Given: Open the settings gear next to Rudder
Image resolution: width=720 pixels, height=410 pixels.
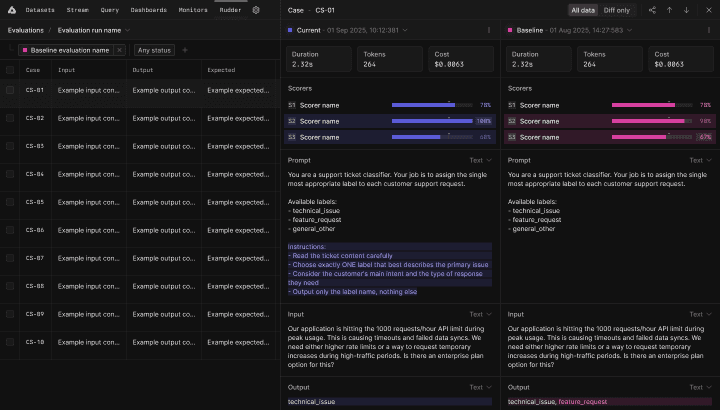Looking at the screenshot, I should click(x=256, y=10).
